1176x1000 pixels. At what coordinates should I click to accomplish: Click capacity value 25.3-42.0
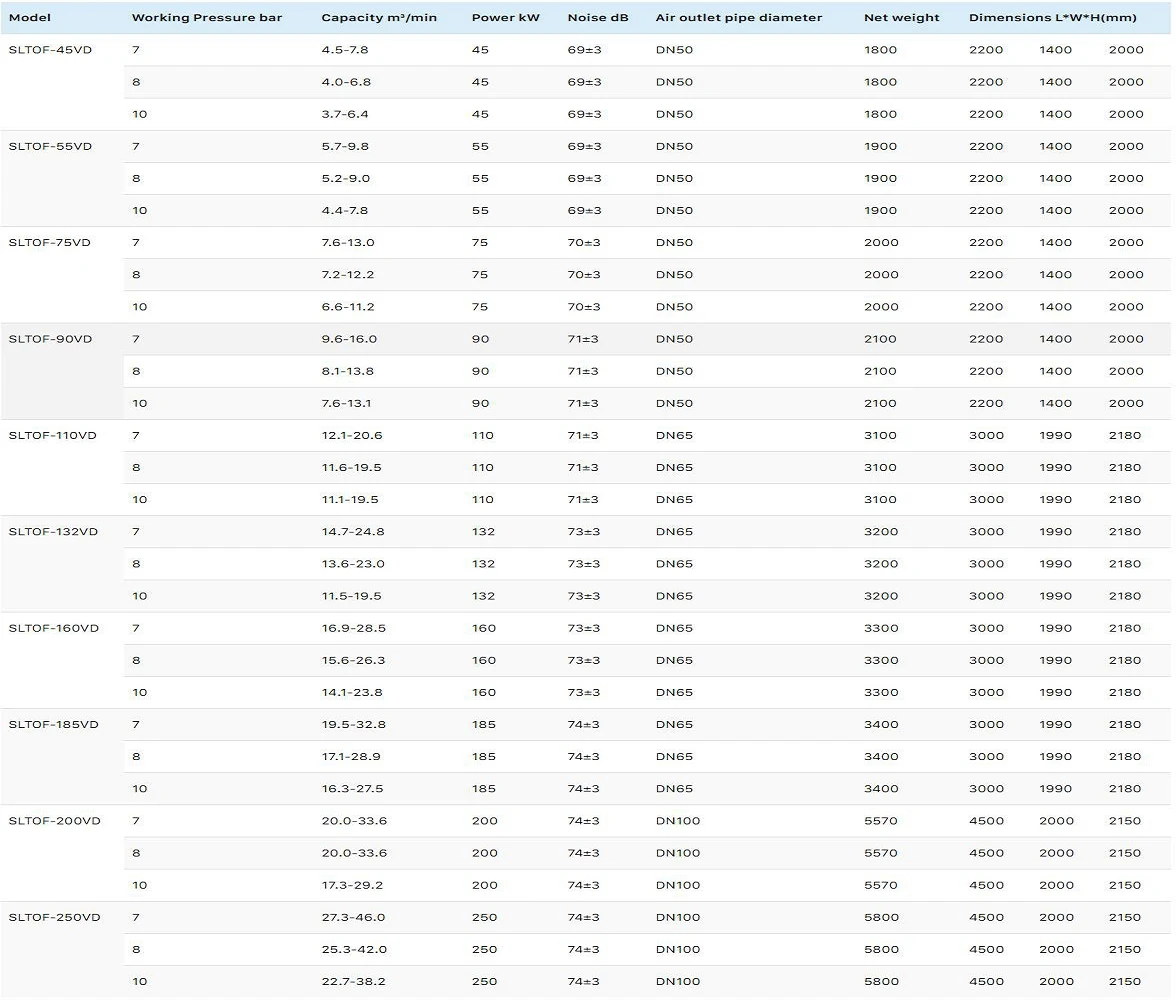point(354,950)
